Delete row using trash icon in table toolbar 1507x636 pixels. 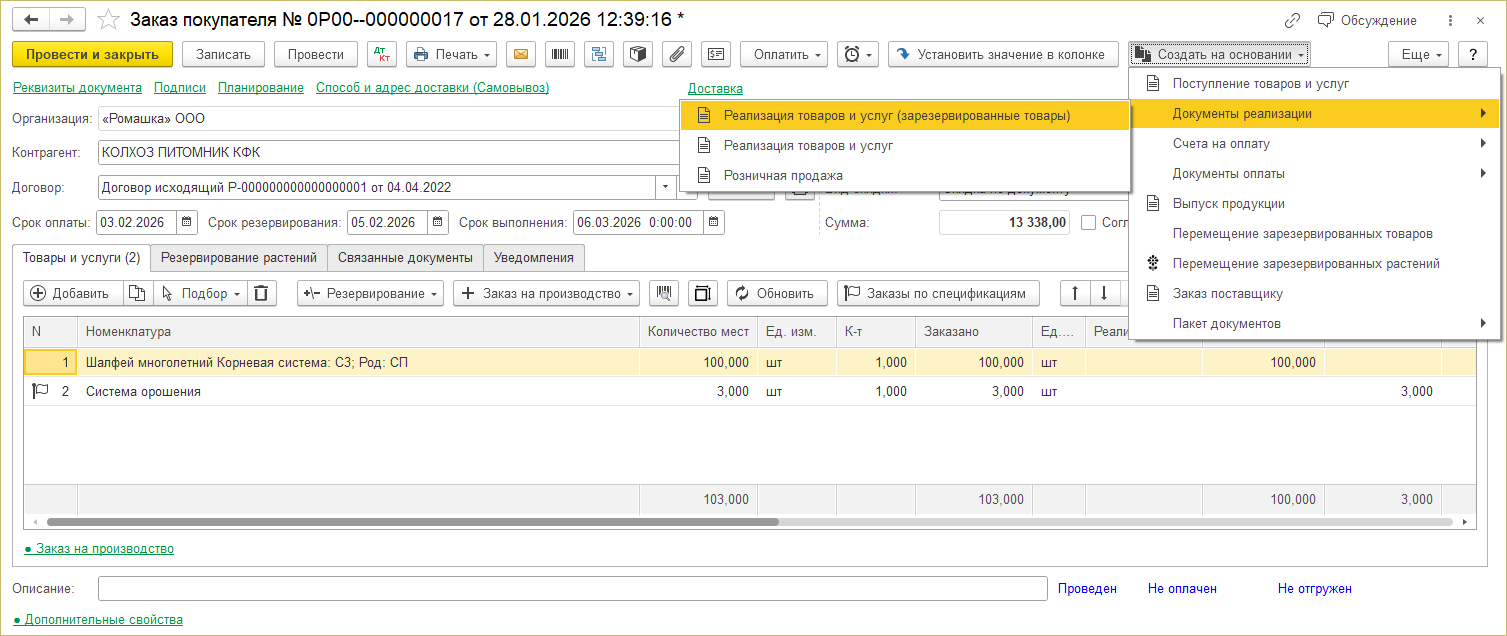pos(260,293)
